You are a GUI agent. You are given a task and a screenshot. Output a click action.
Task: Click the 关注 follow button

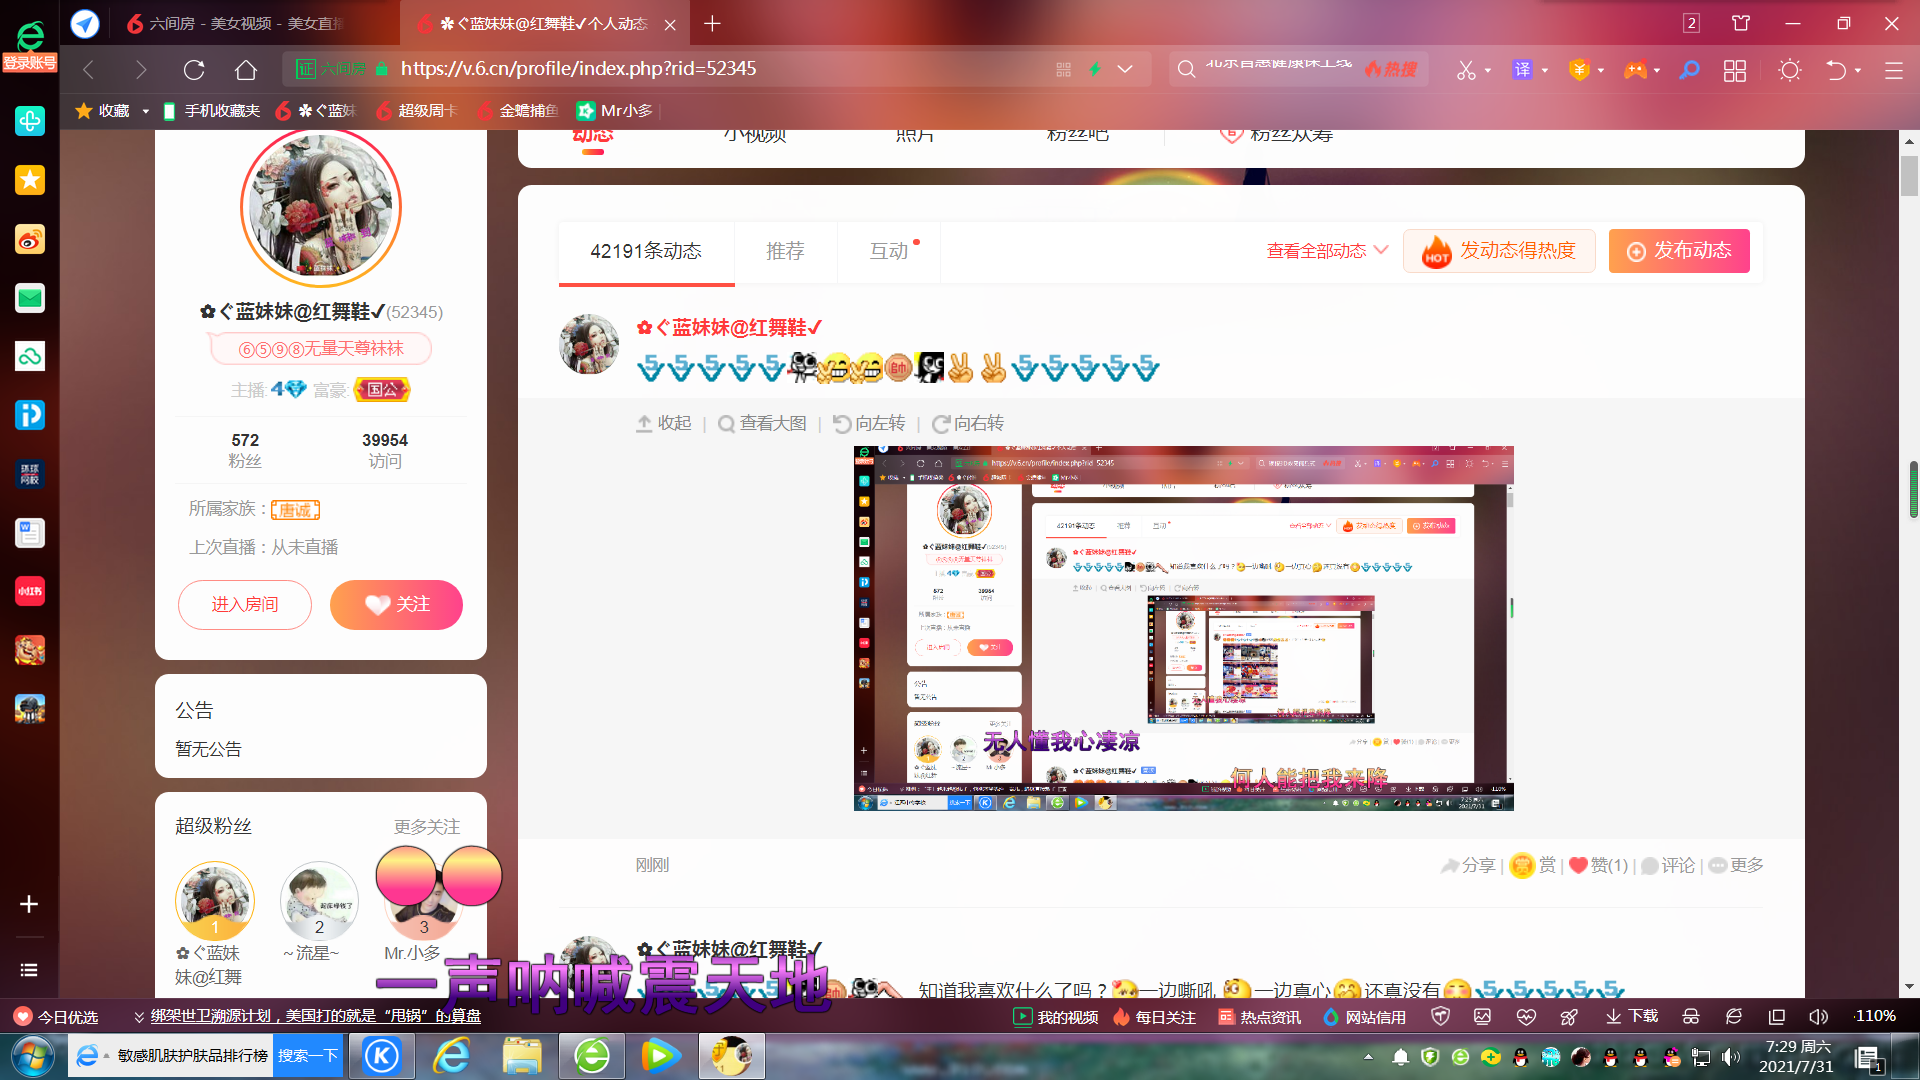396,605
